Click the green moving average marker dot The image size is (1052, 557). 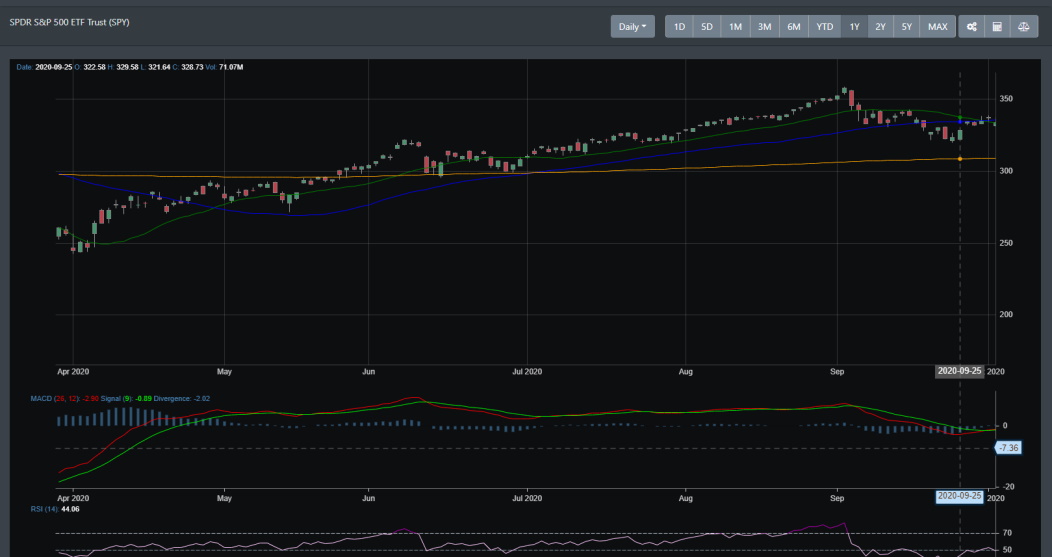[960, 118]
